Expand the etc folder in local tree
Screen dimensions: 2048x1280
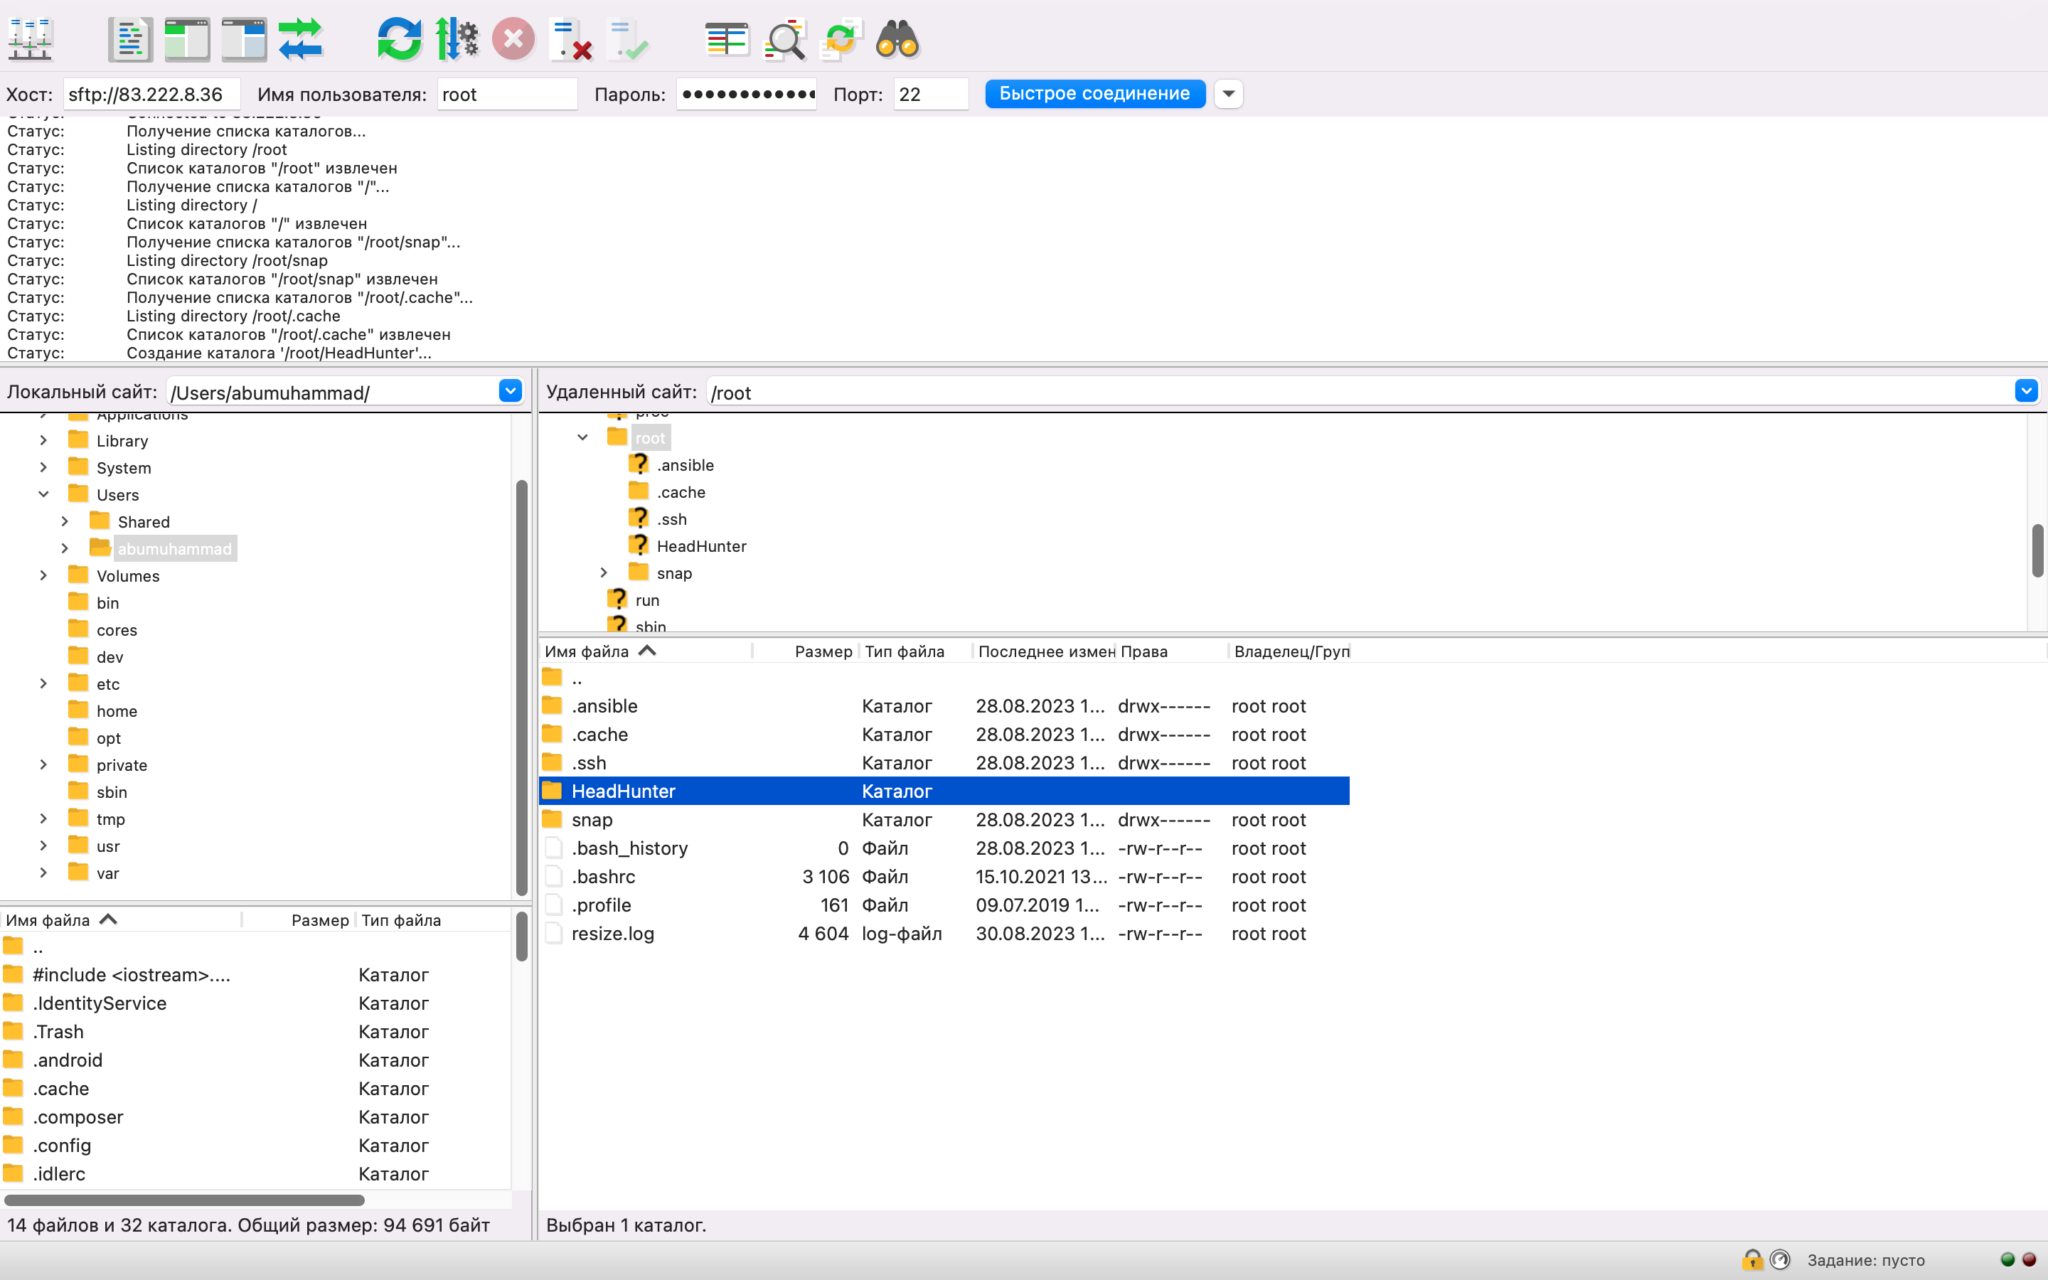44,683
